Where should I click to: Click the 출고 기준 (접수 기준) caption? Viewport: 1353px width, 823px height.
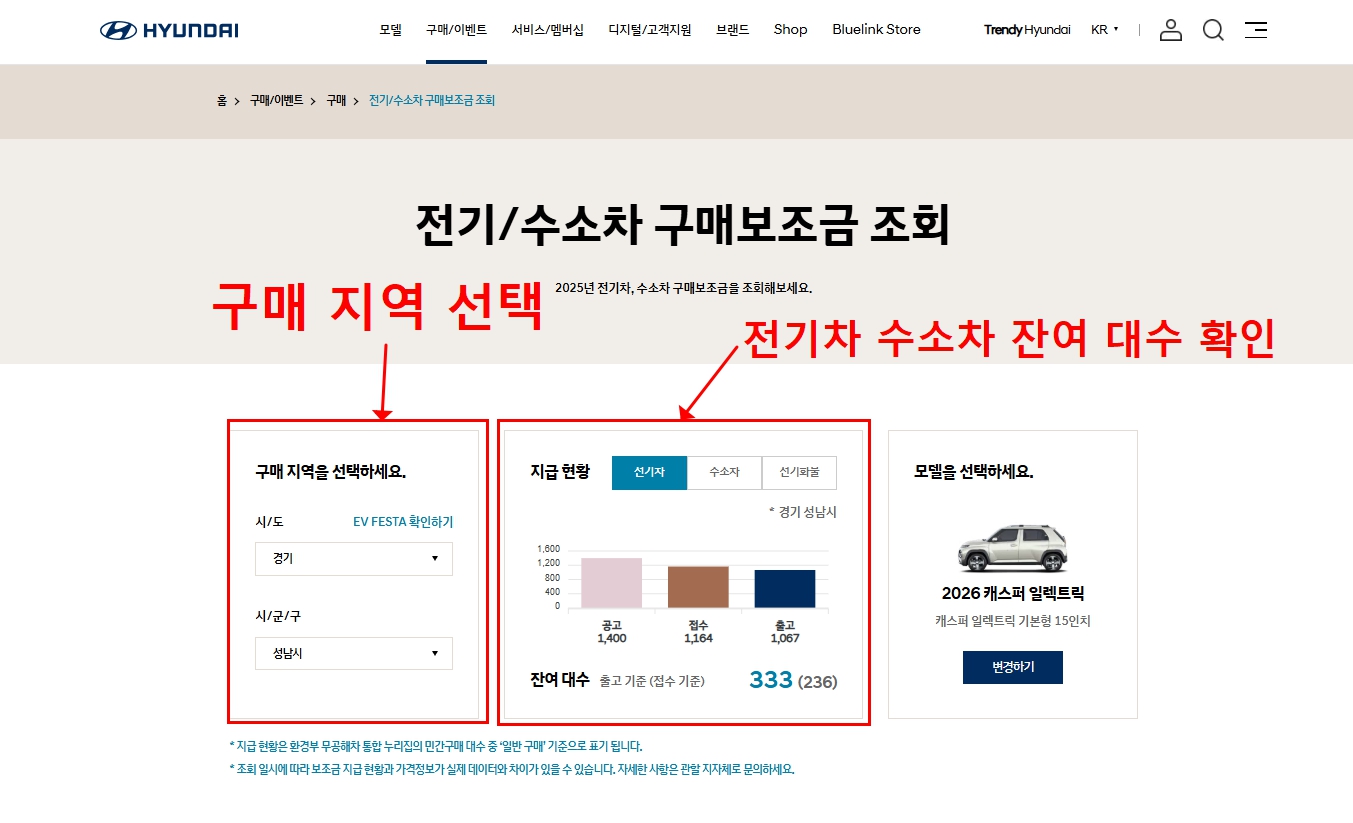pos(652,681)
